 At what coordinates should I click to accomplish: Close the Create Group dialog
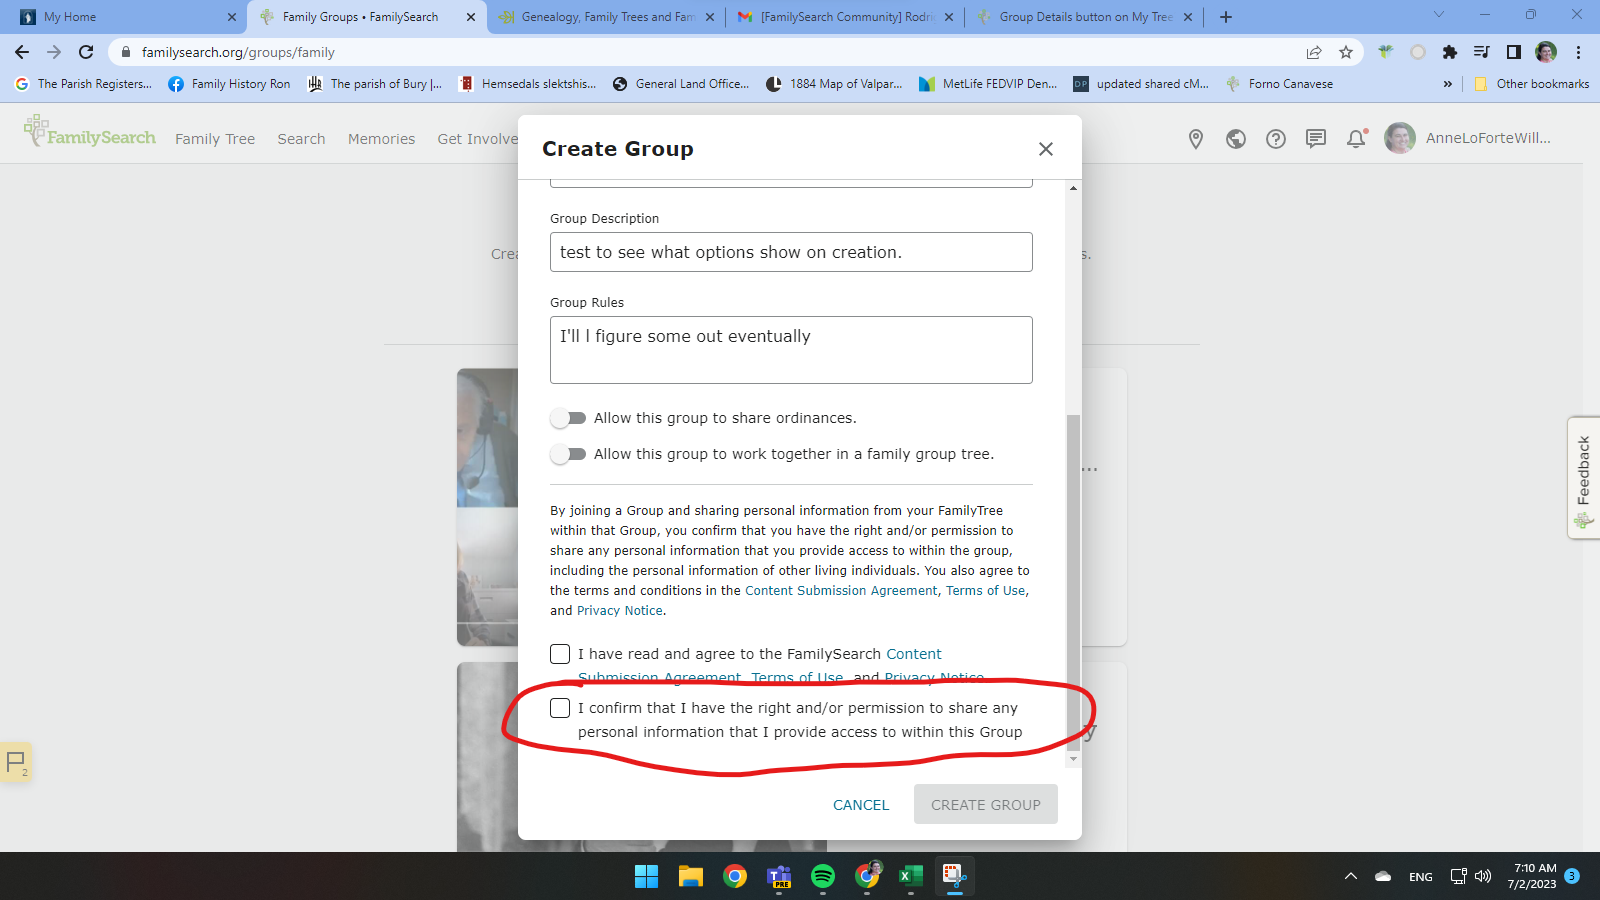tap(1046, 149)
